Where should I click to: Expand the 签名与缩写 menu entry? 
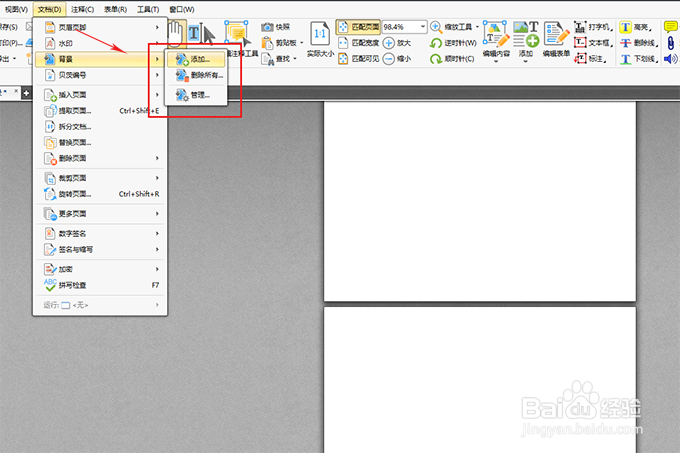[x=100, y=249]
